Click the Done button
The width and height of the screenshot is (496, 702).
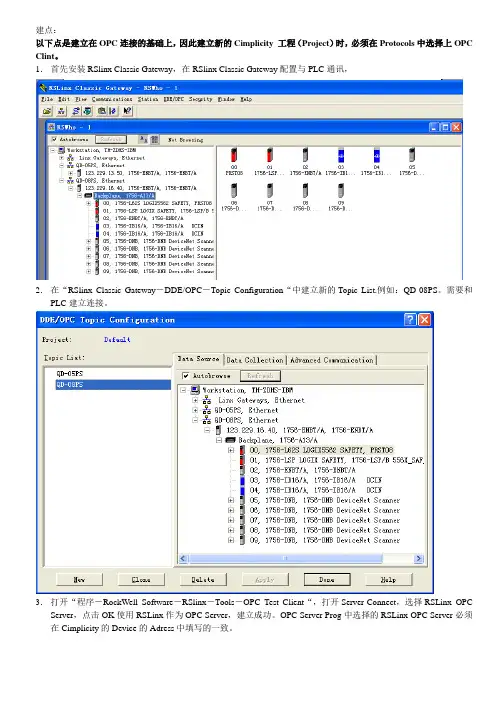tap(327, 579)
